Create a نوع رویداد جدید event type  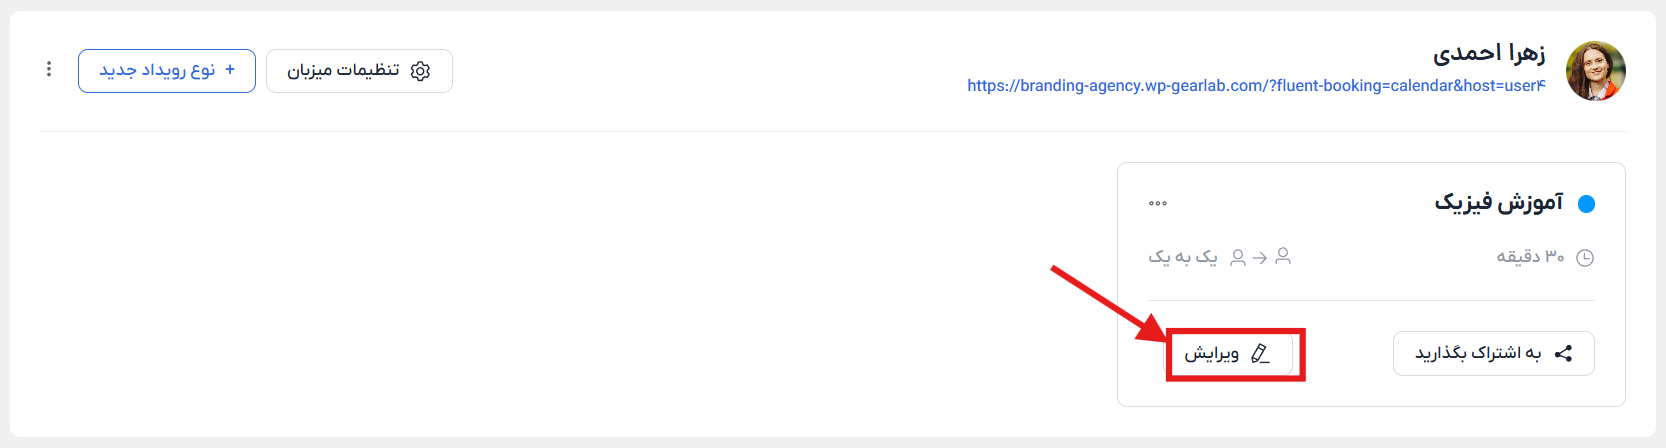point(167,71)
